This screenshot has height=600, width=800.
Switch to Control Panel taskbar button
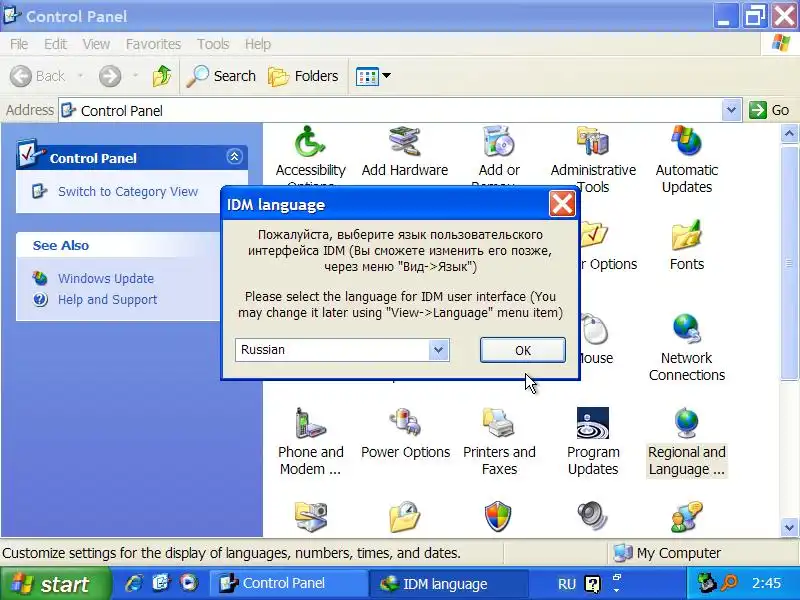click(287, 583)
